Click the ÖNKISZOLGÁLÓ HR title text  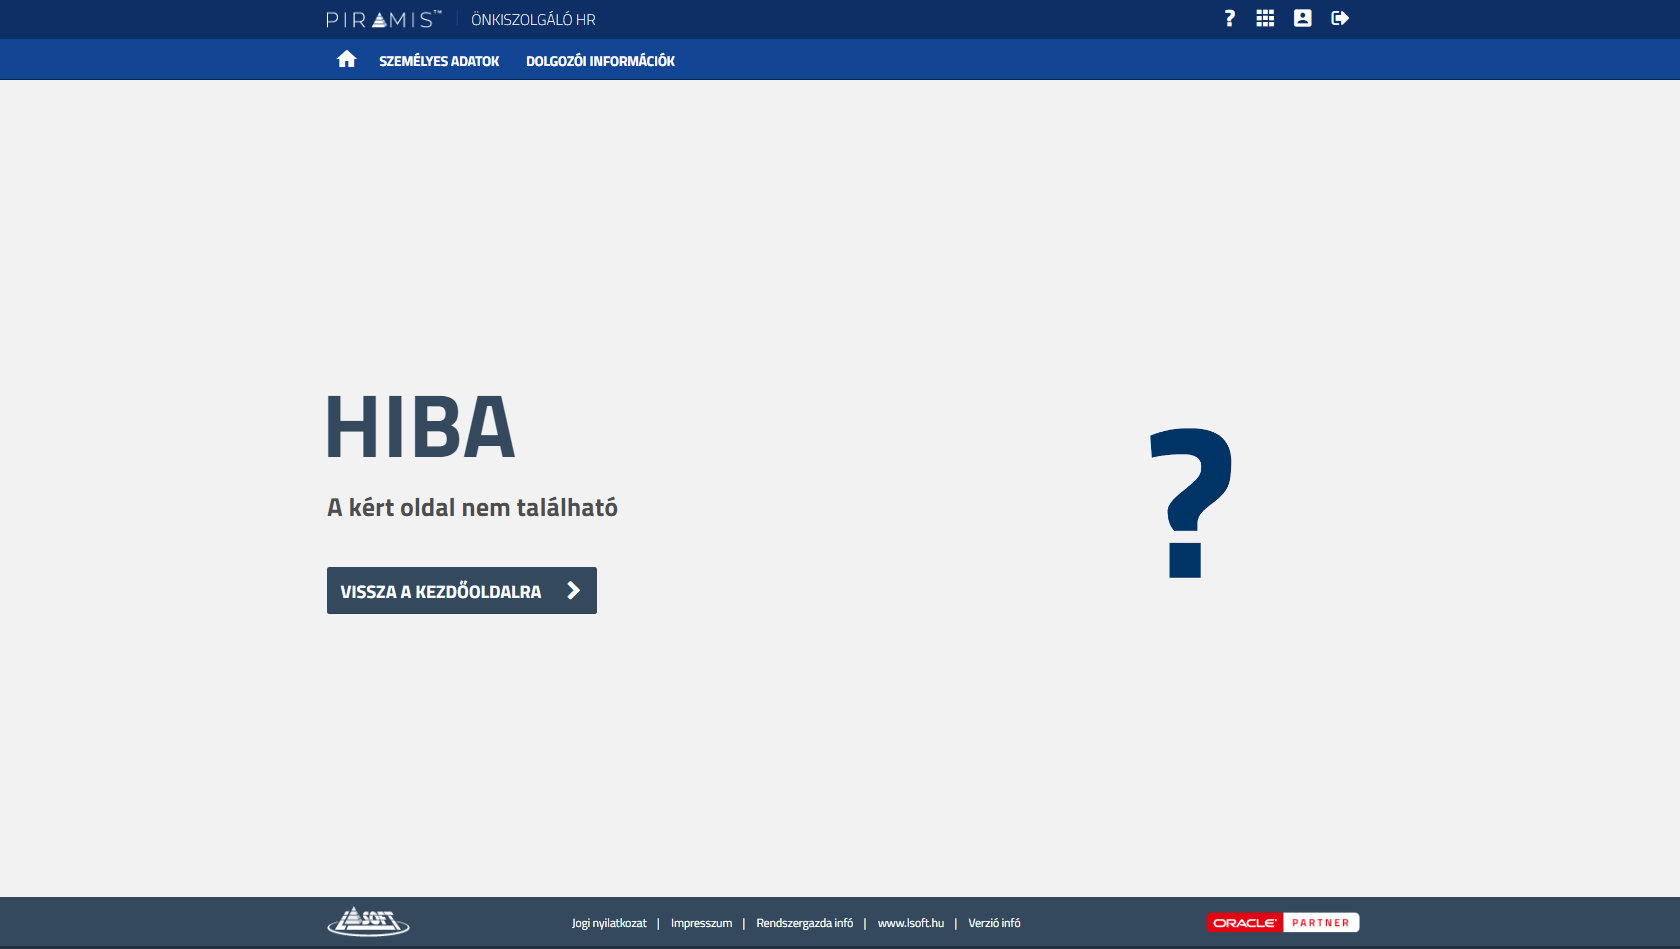point(533,20)
